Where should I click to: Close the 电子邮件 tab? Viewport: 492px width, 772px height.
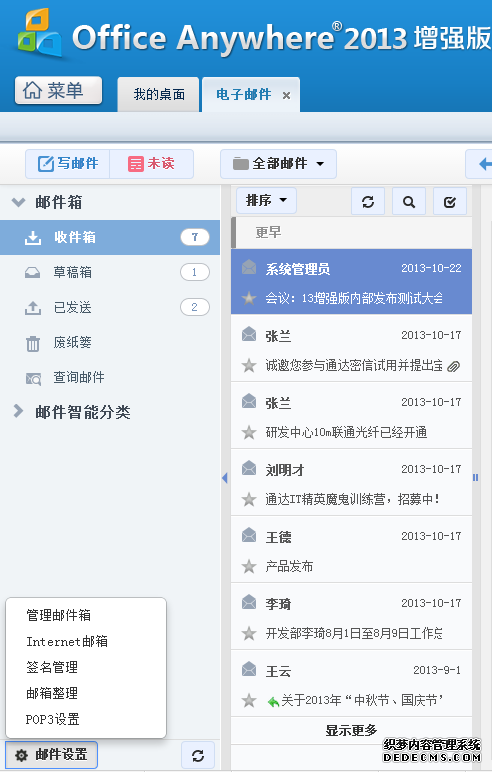[x=286, y=96]
